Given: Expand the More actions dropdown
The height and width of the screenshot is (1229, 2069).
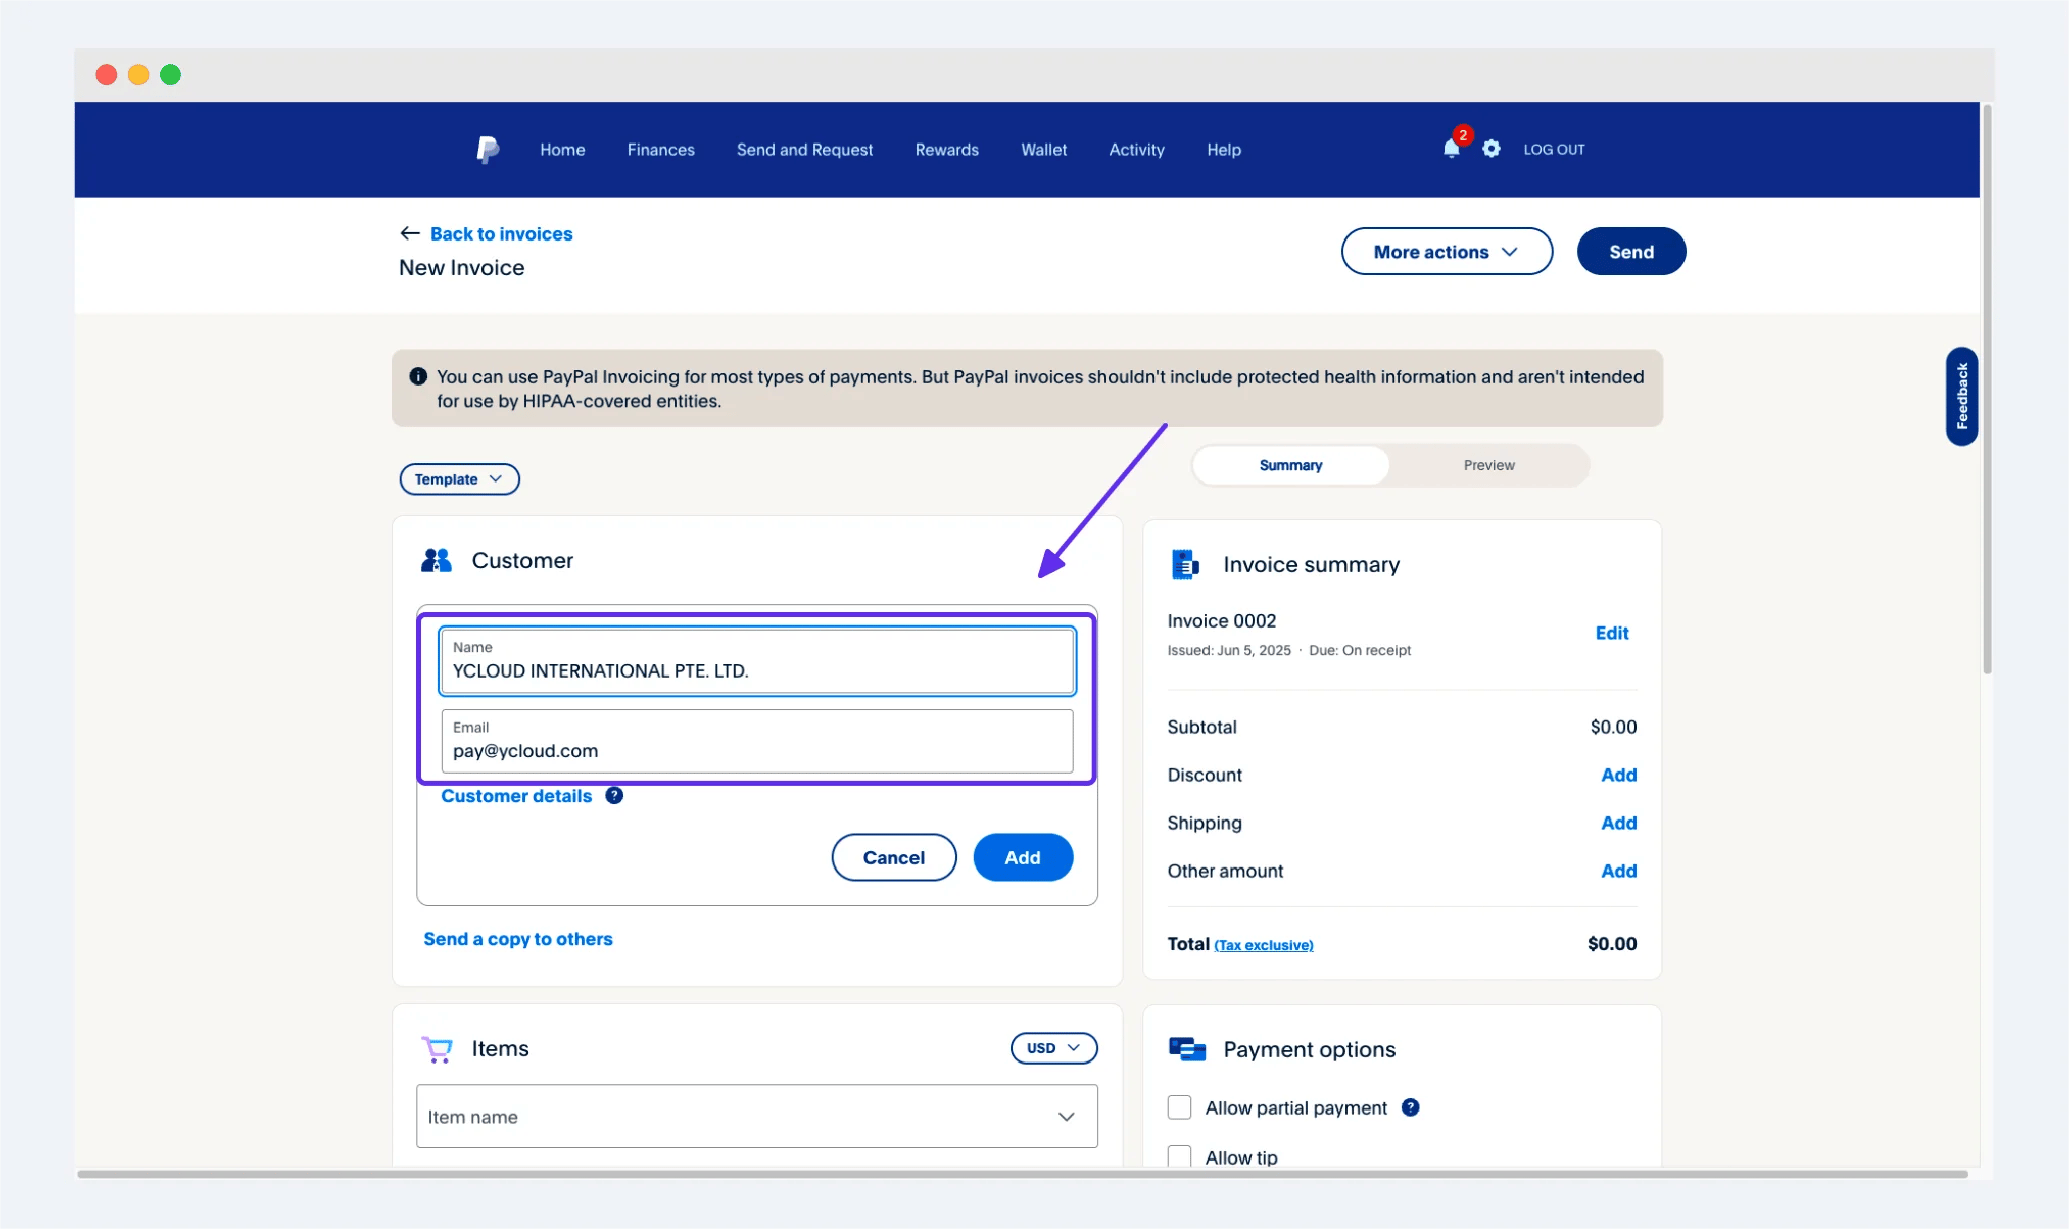Looking at the screenshot, I should 1446,252.
